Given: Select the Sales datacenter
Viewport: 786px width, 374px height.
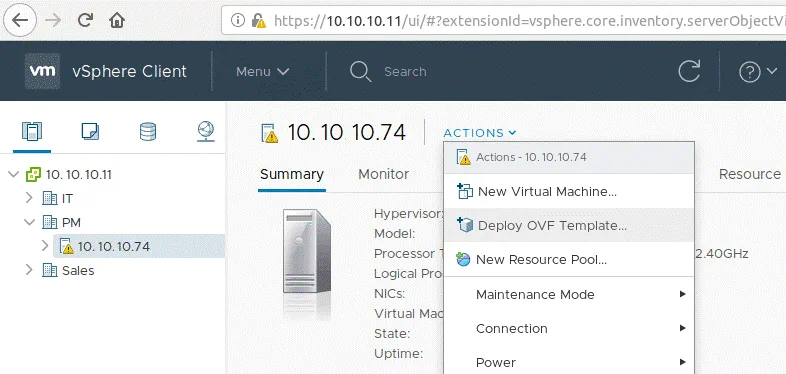Looking at the screenshot, I should pos(78,270).
